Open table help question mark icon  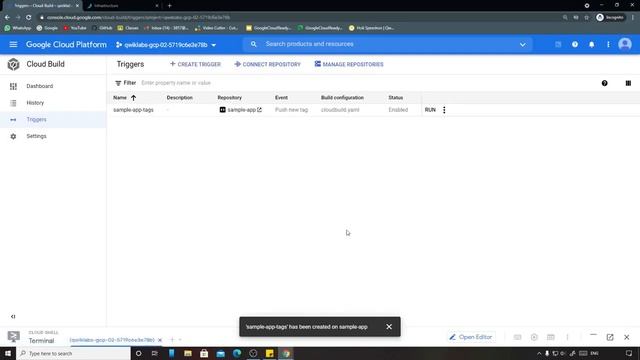[604, 83]
